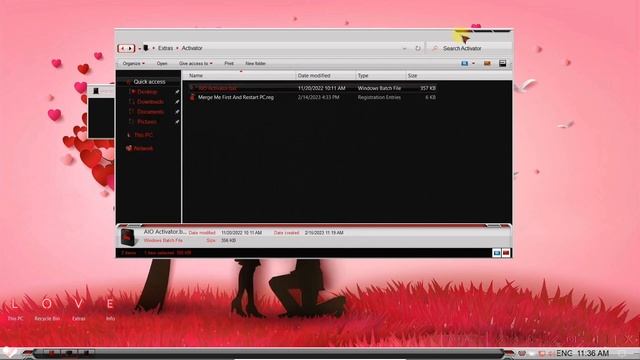The width and height of the screenshot is (640, 360).
Task: Open help with the toolbar's last icon
Action: click(502, 63)
